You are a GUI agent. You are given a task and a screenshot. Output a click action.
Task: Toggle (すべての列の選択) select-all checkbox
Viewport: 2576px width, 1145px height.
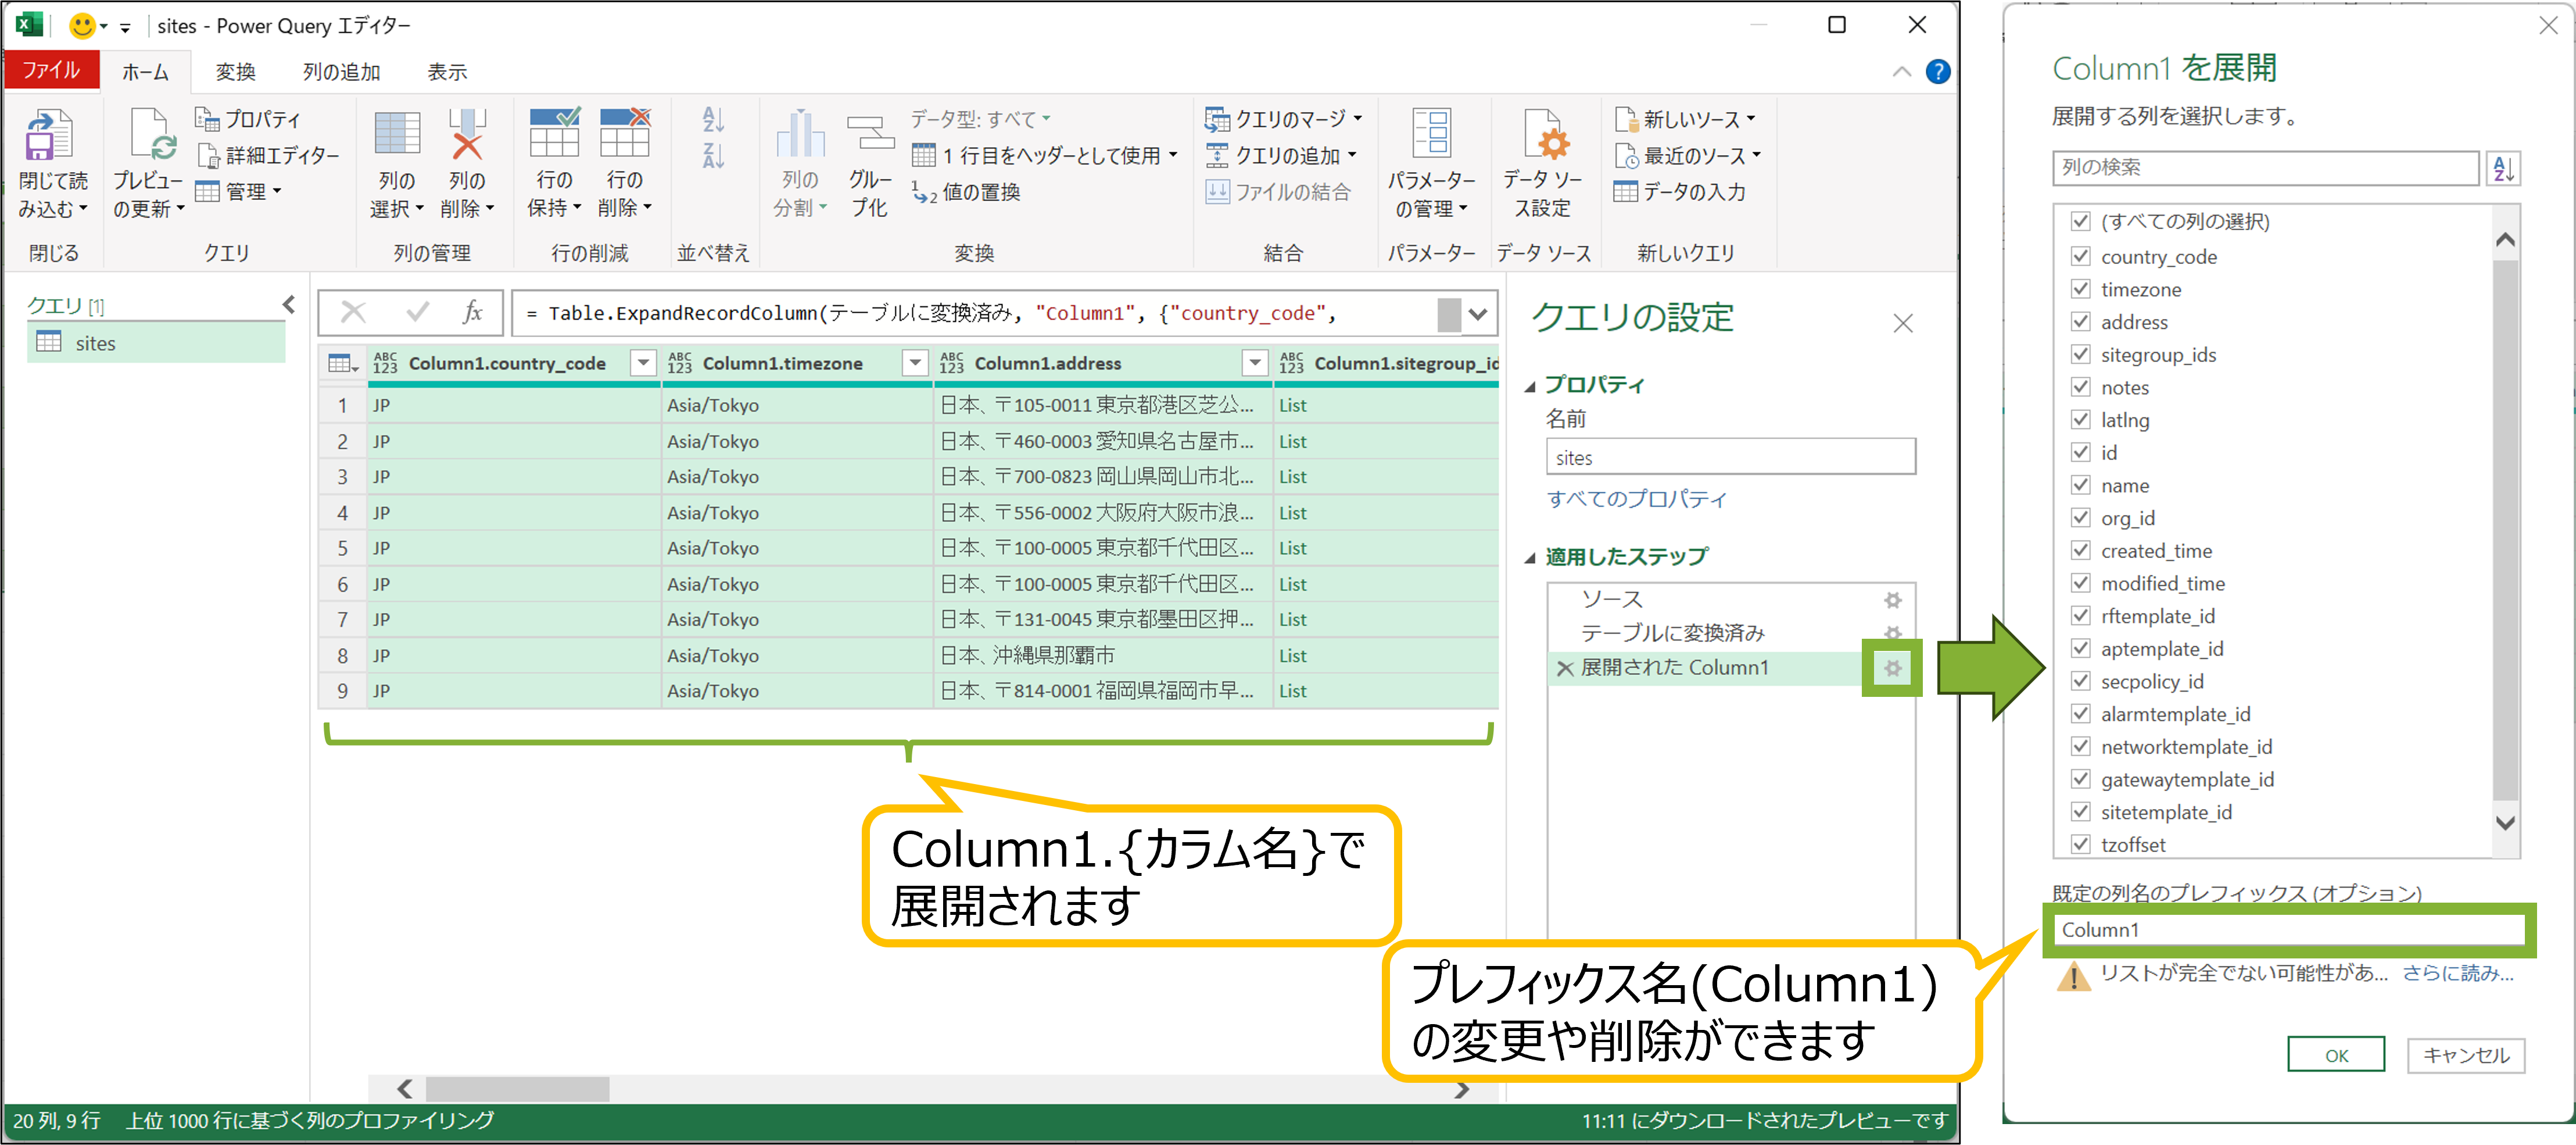(2081, 222)
